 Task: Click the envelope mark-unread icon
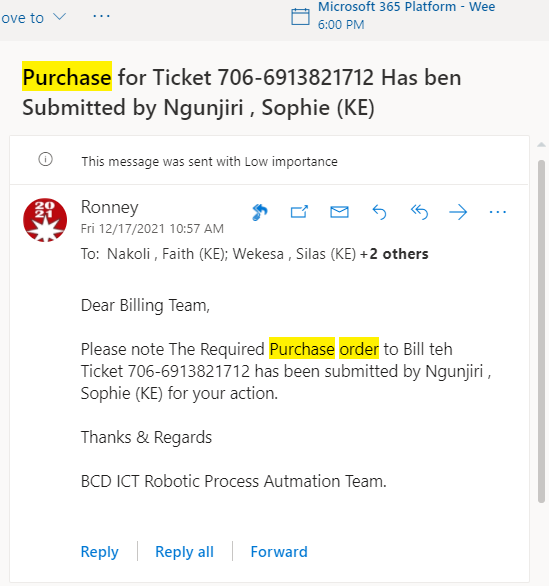coord(339,212)
